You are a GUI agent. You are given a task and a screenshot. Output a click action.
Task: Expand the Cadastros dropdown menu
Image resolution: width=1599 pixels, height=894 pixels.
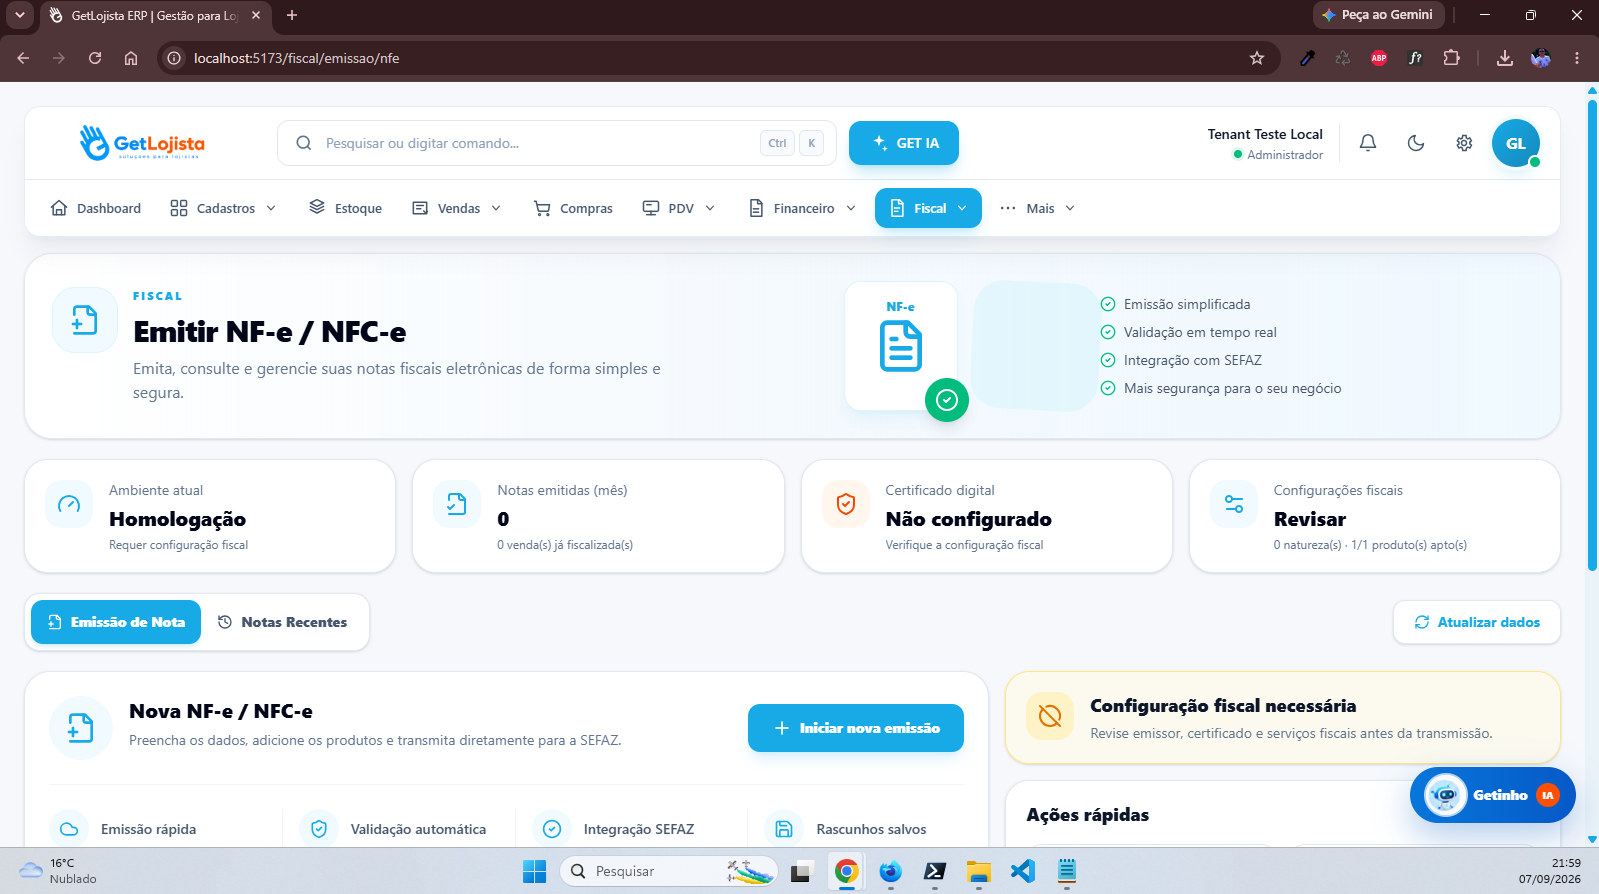pos(223,208)
